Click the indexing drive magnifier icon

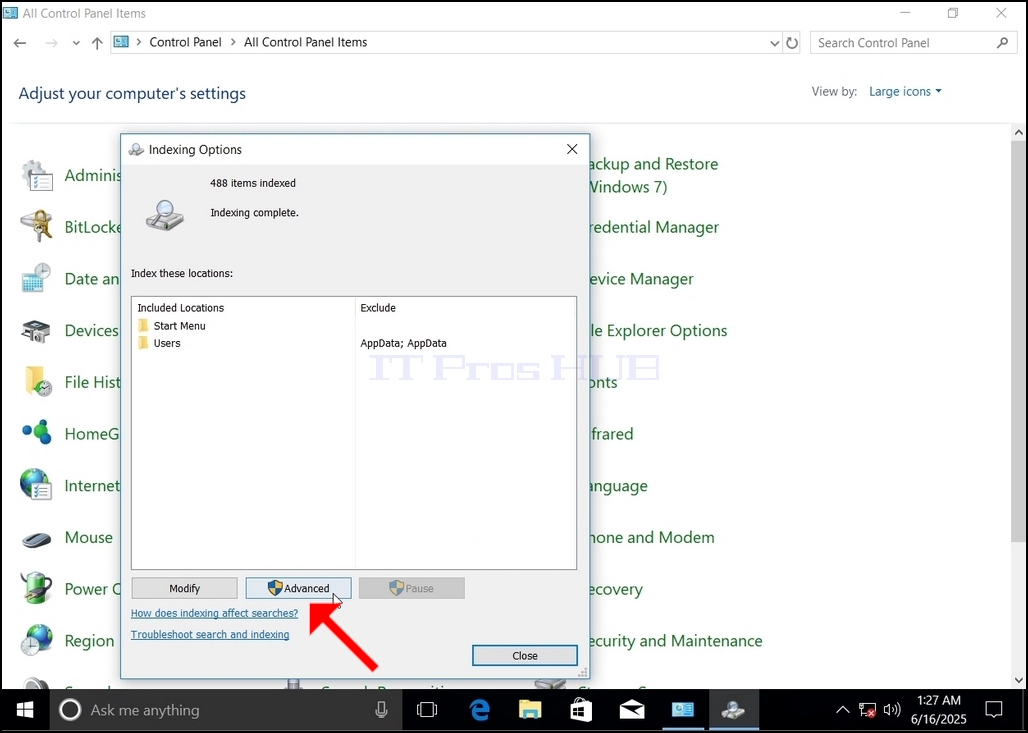tap(165, 215)
